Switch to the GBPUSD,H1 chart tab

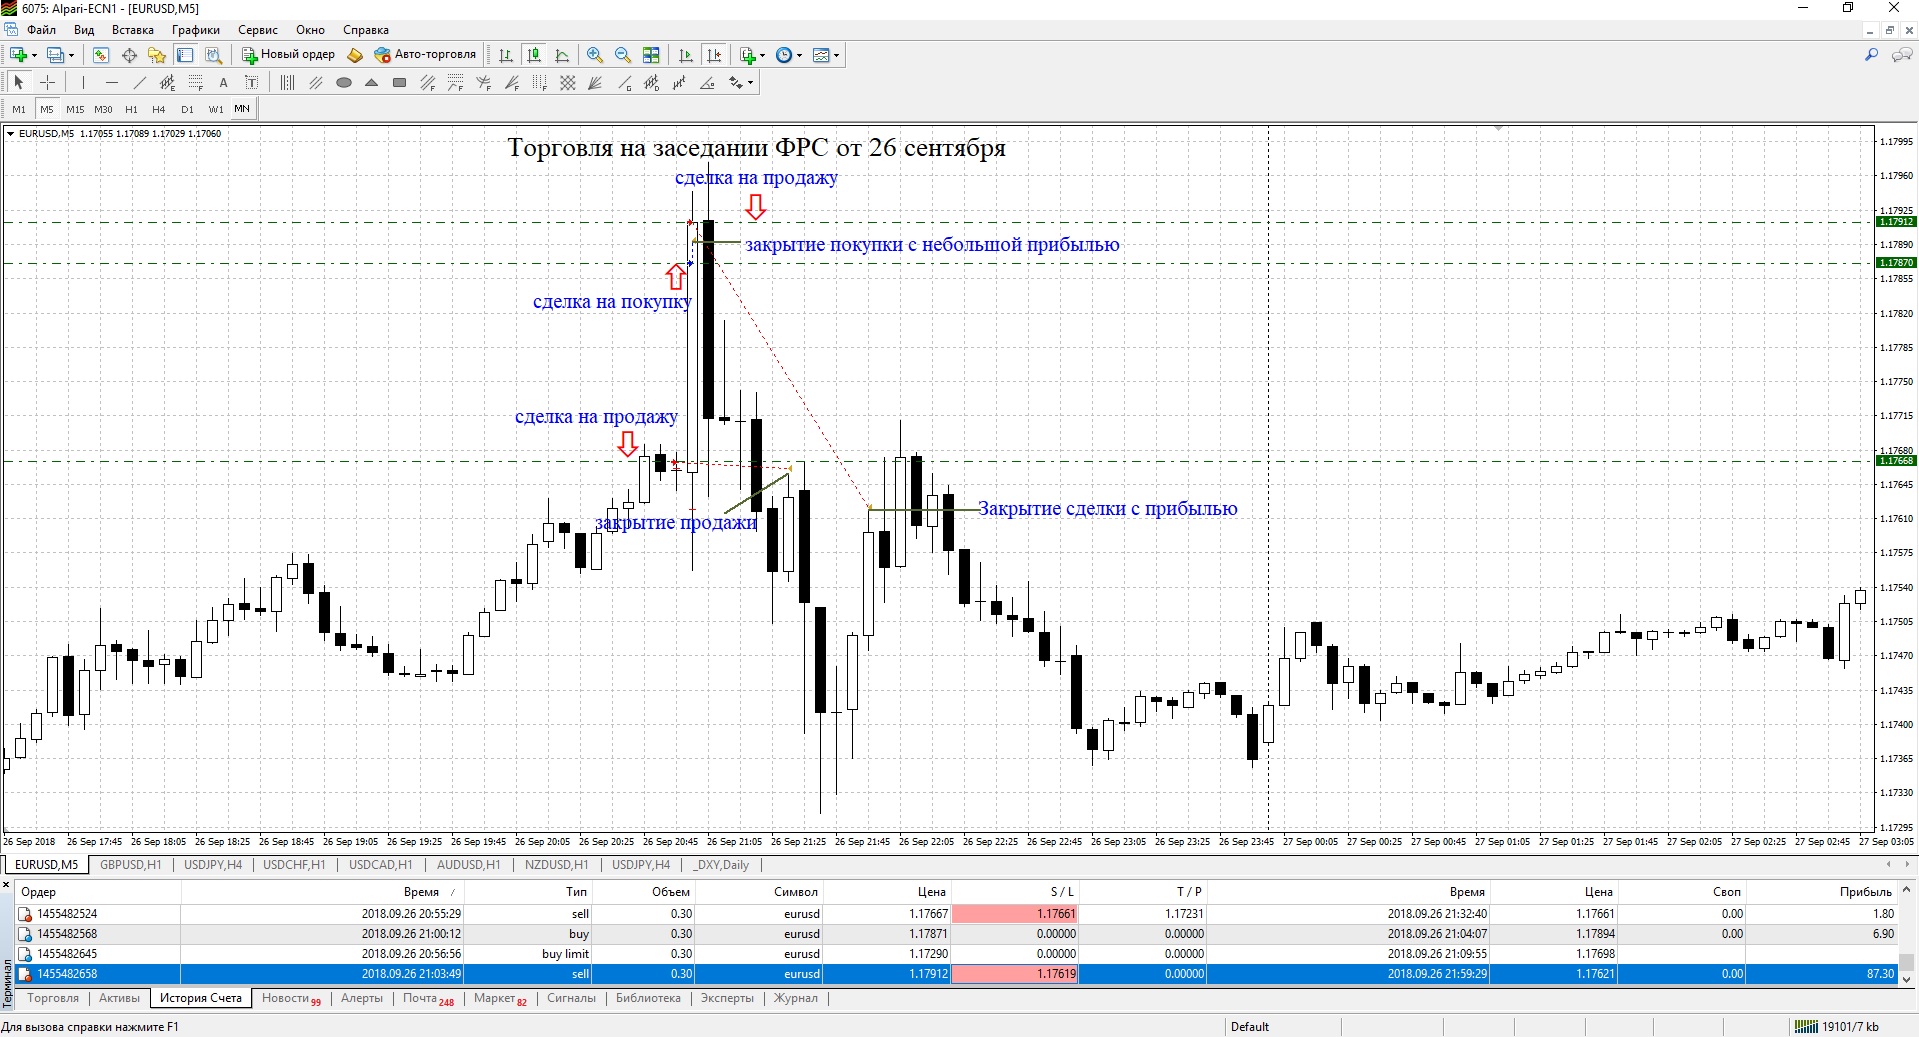(130, 865)
